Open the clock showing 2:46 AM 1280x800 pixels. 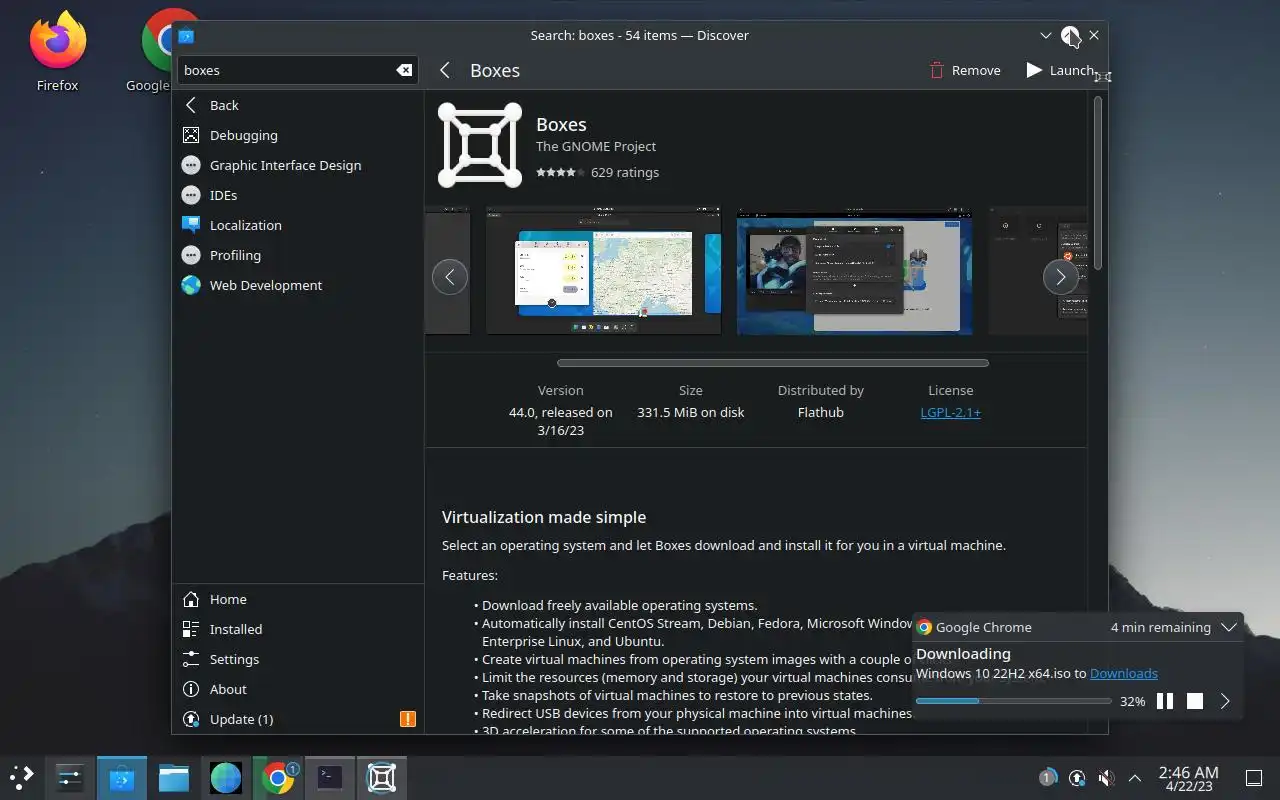(1188, 778)
